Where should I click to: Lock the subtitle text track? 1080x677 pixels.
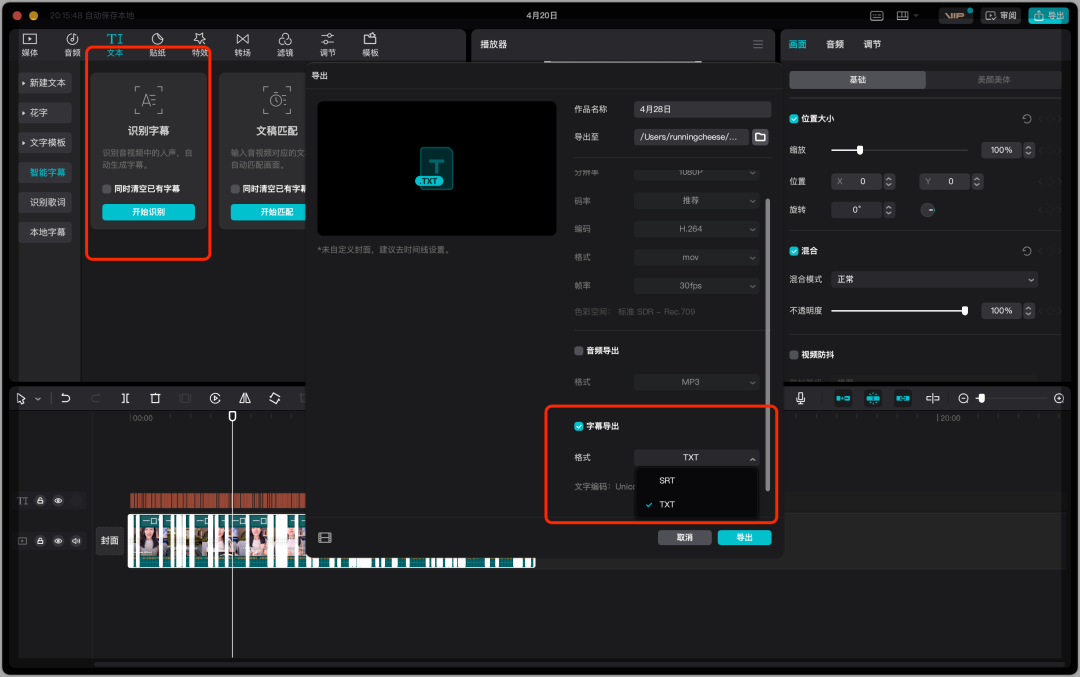click(x=41, y=500)
